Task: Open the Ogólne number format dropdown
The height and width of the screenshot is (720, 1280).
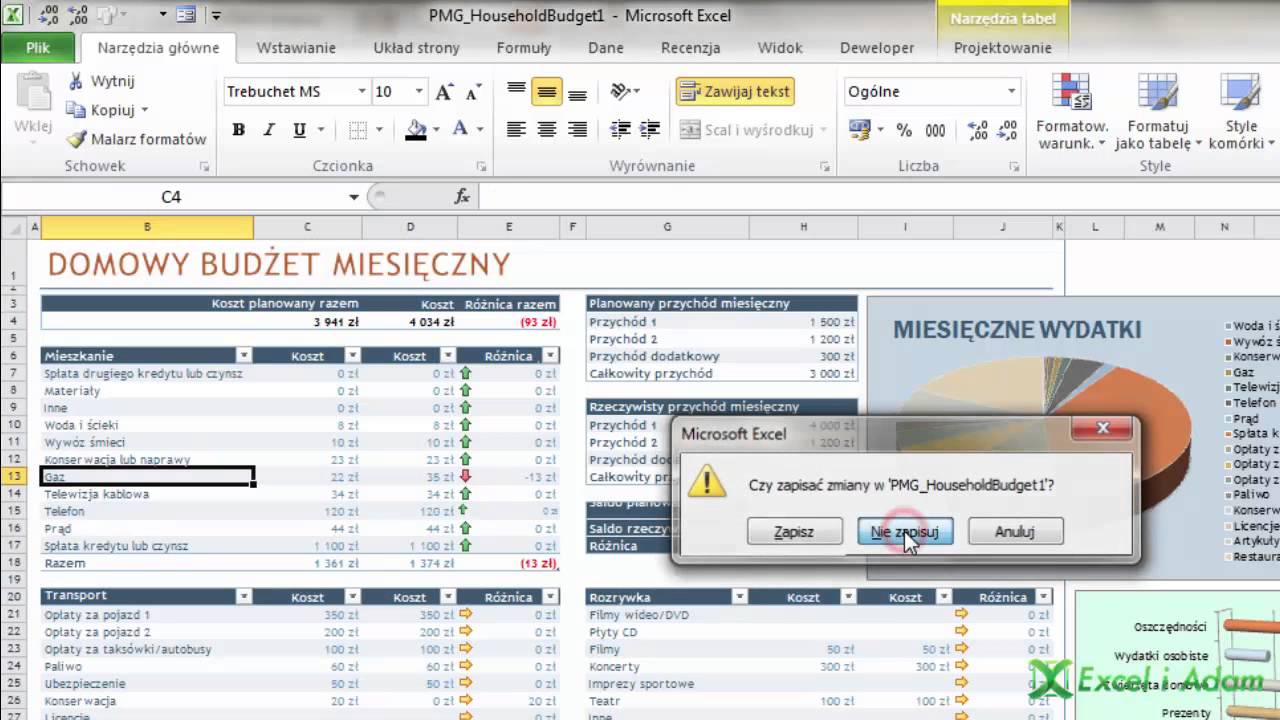Action: coord(1011,92)
